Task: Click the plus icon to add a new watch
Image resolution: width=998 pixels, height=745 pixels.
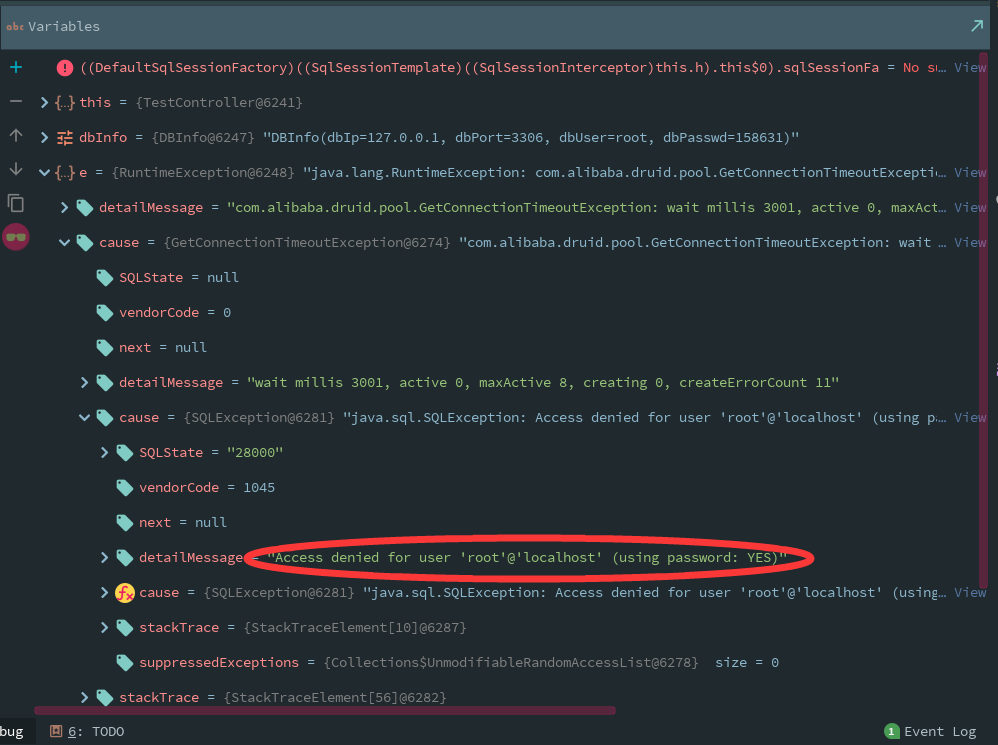Action: click(15, 67)
